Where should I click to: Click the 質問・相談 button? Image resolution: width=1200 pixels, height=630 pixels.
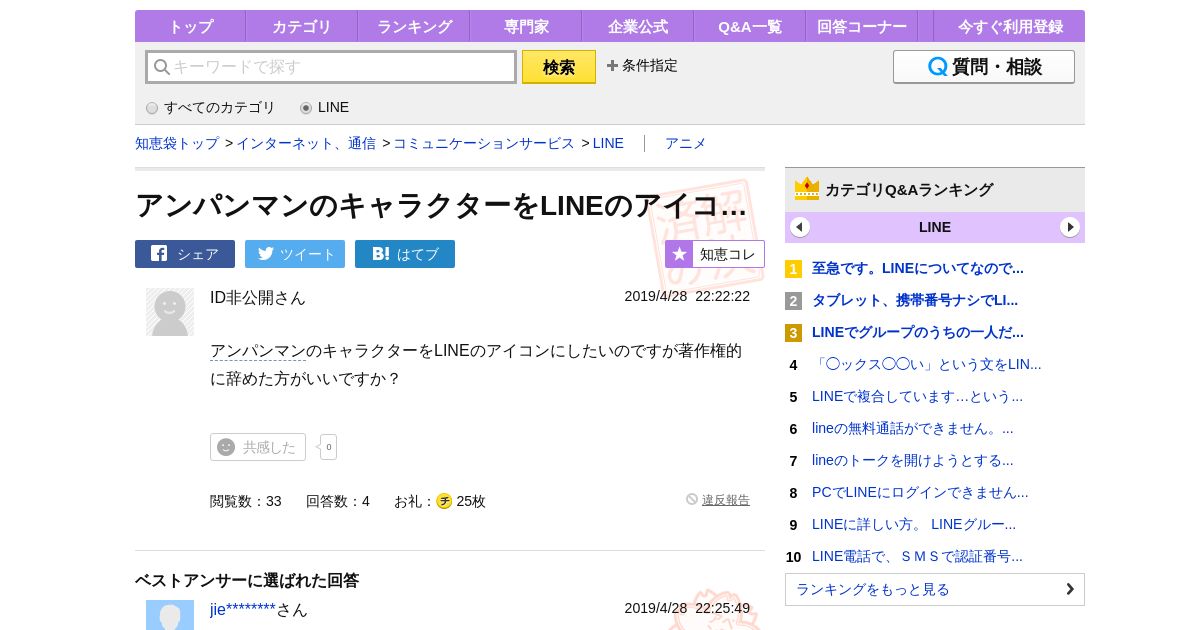click(x=984, y=67)
